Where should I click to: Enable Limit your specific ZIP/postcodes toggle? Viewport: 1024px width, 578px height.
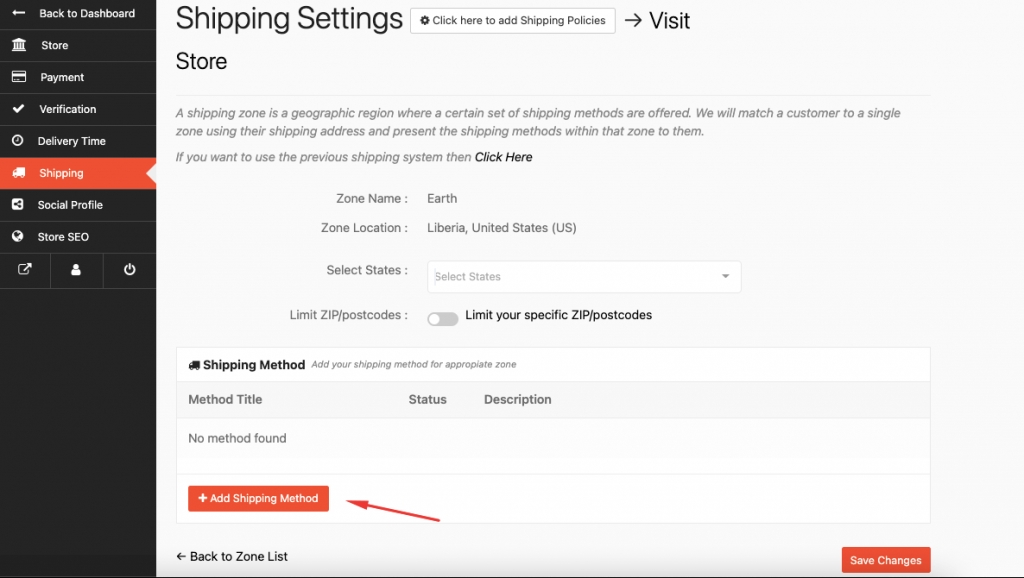pos(443,318)
